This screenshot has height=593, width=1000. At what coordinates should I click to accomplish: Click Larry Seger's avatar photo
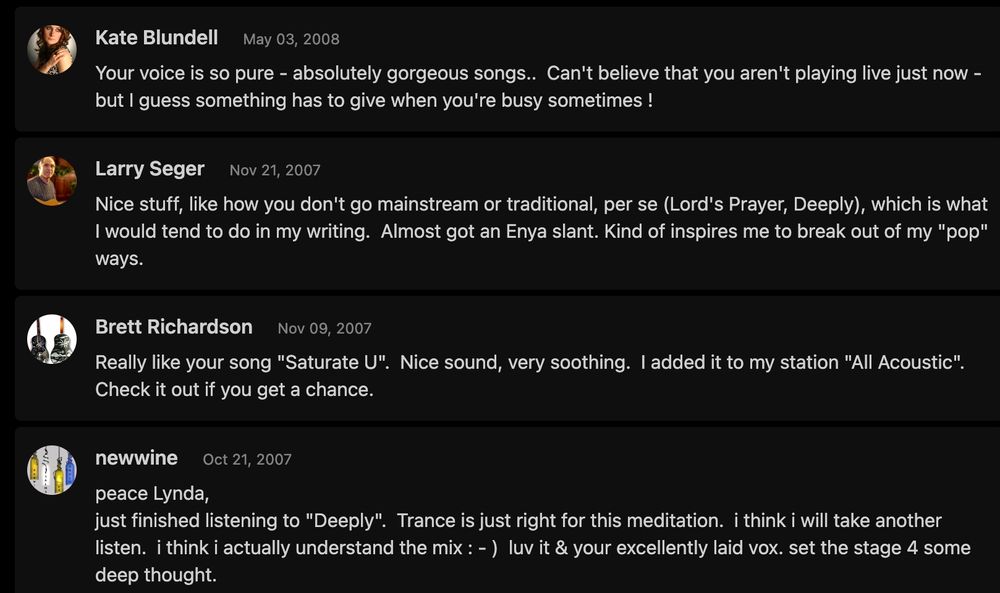(x=52, y=181)
